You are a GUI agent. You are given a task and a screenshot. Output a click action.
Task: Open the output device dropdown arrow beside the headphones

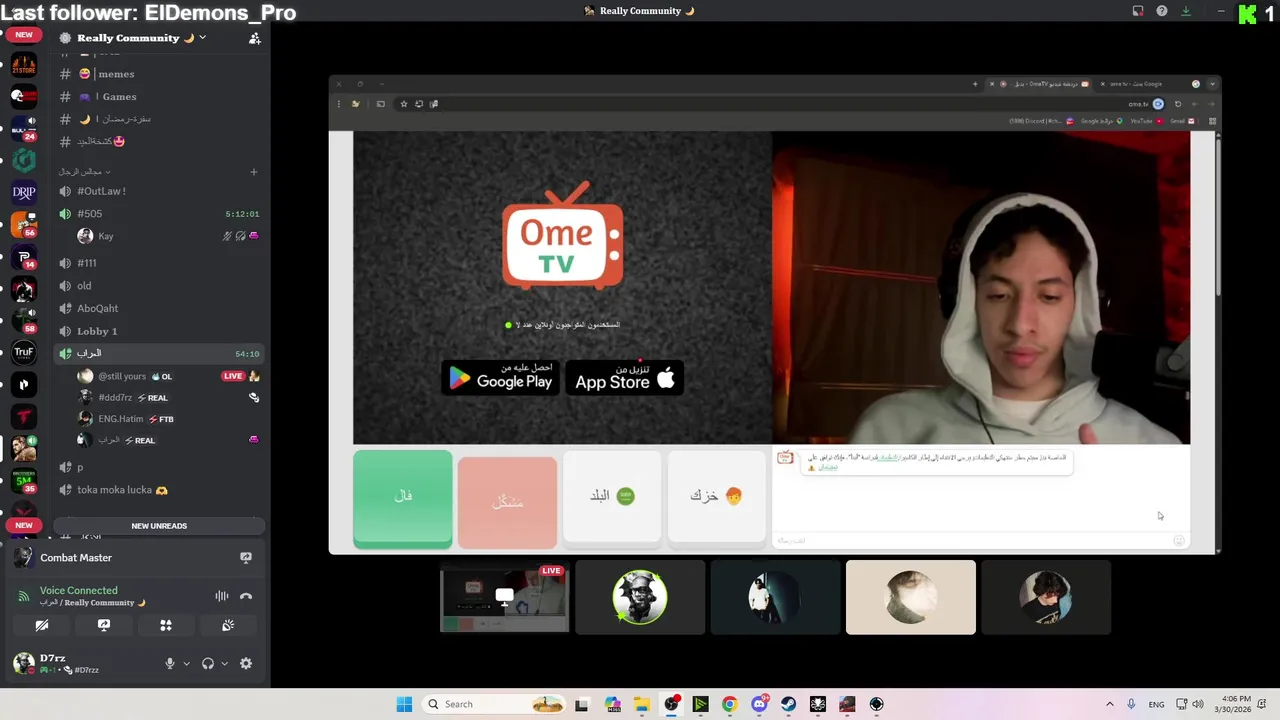[224, 664]
